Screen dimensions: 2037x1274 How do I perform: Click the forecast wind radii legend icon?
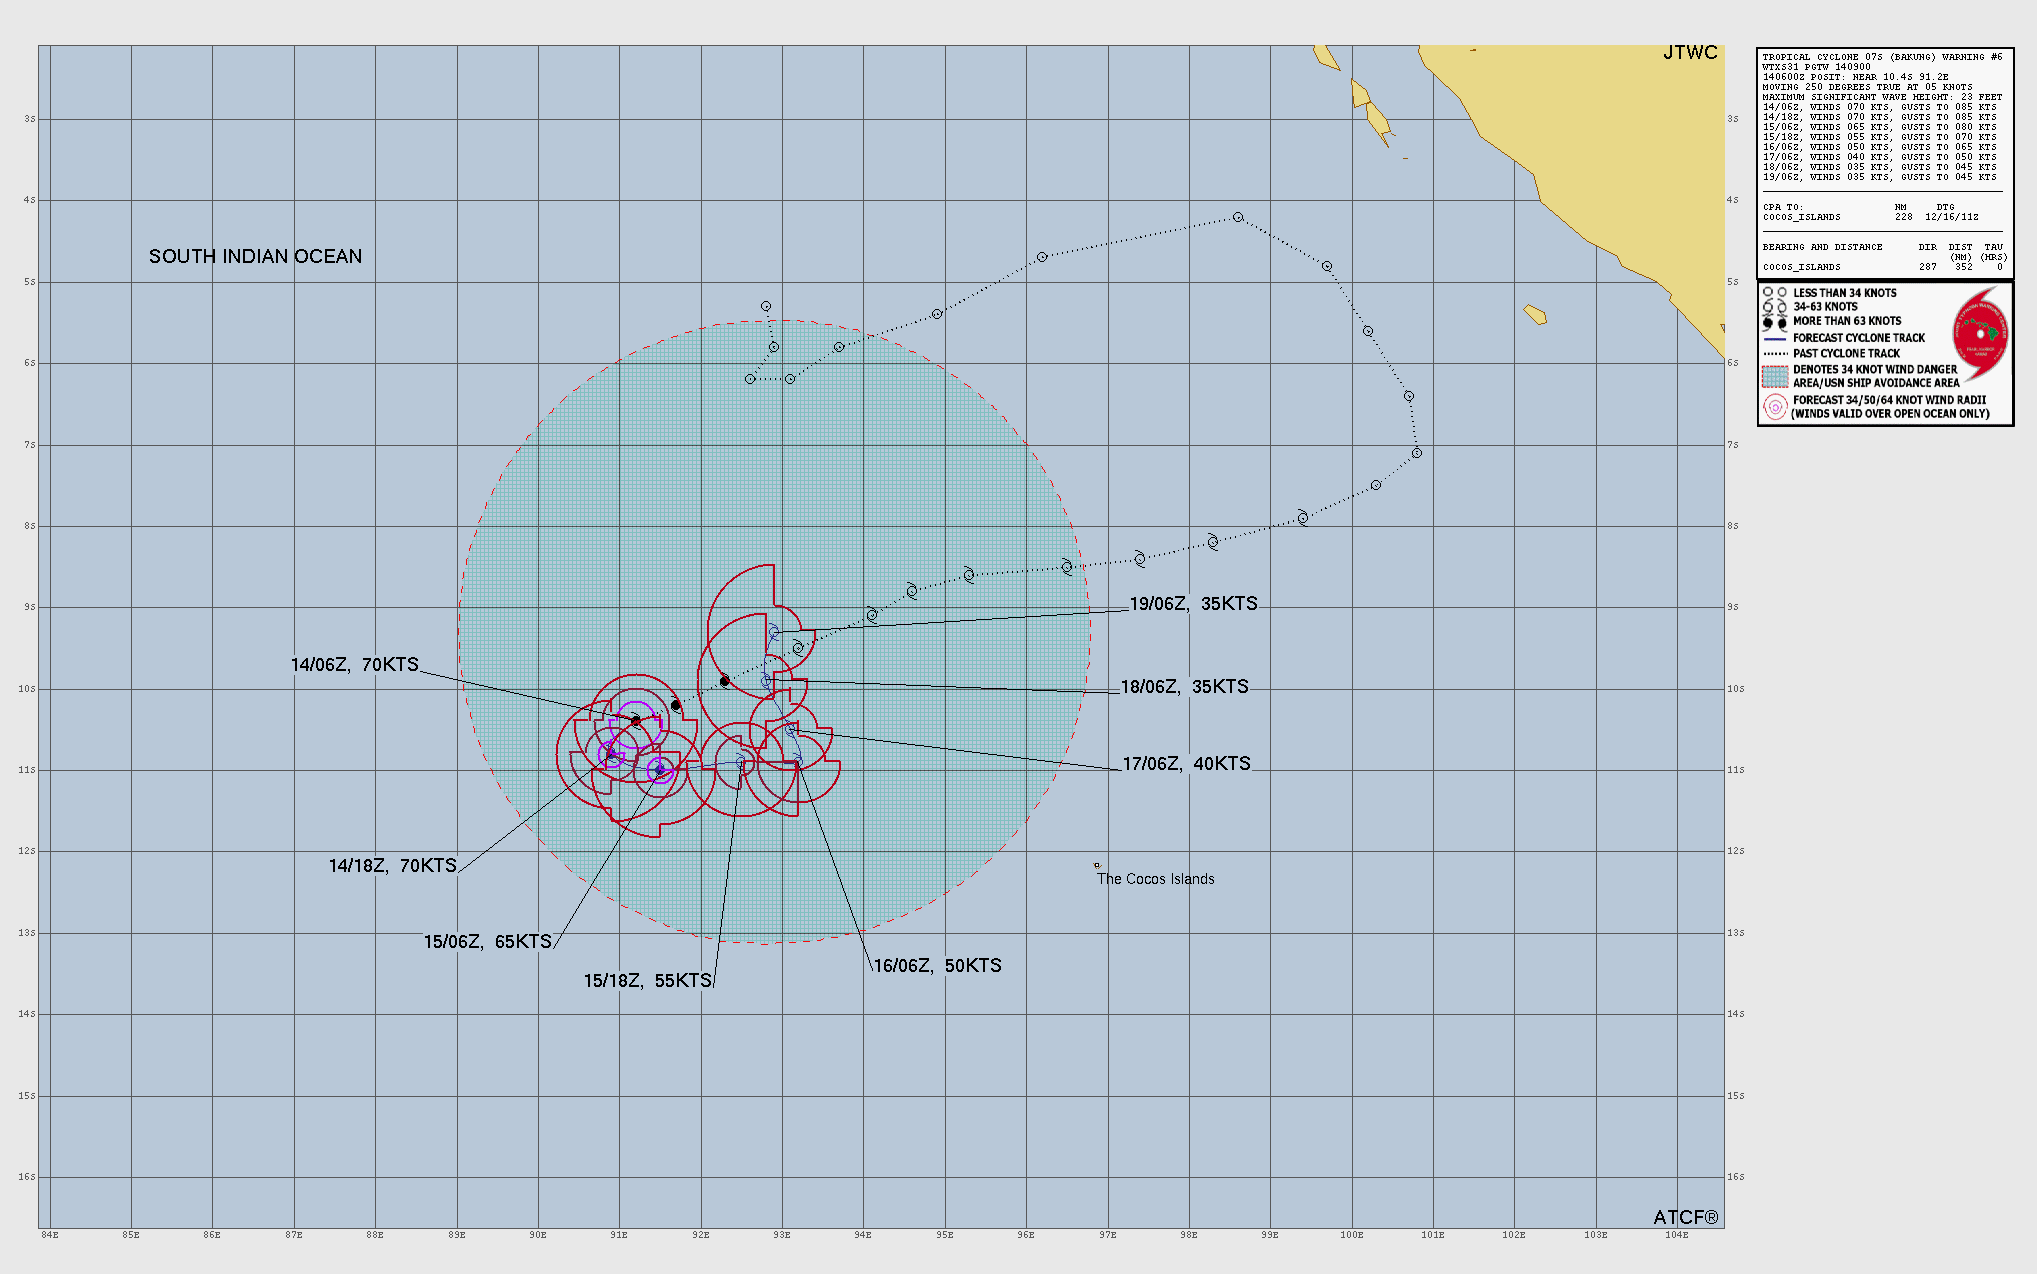(1775, 406)
